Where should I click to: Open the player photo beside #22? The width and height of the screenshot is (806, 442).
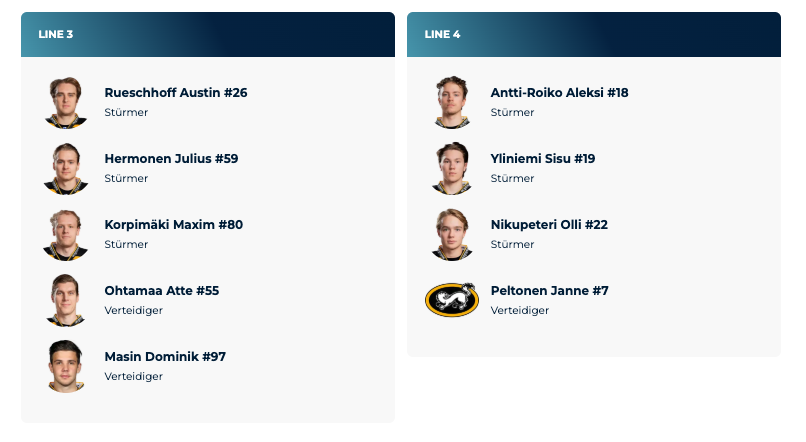pos(452,234)
